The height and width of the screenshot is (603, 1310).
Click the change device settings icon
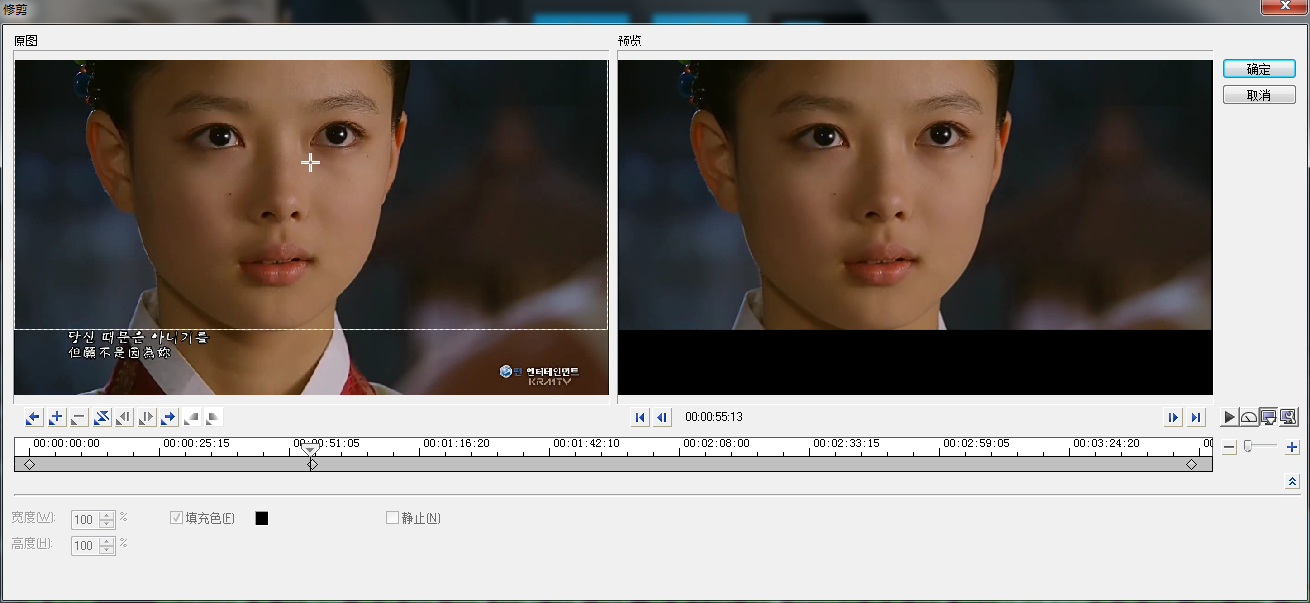coord(1288,417)
